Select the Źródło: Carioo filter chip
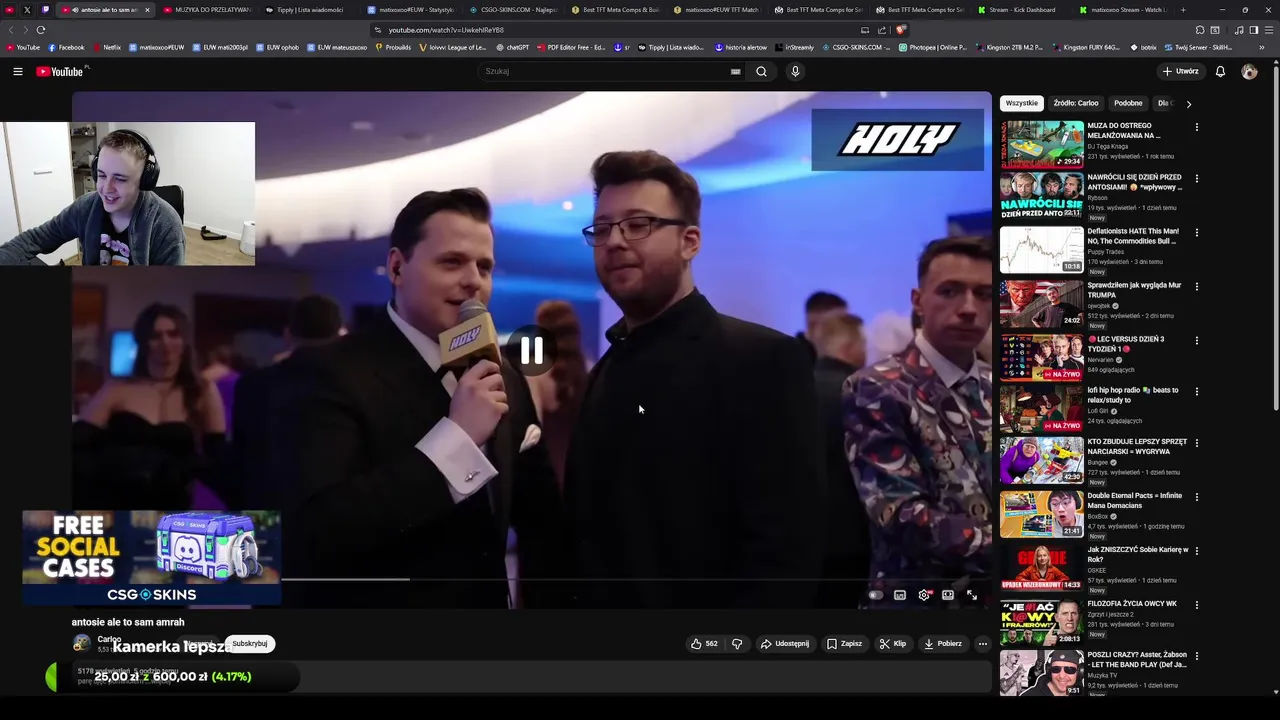The width and height of the screenshot is (1280, 720). click(1076, 103)
